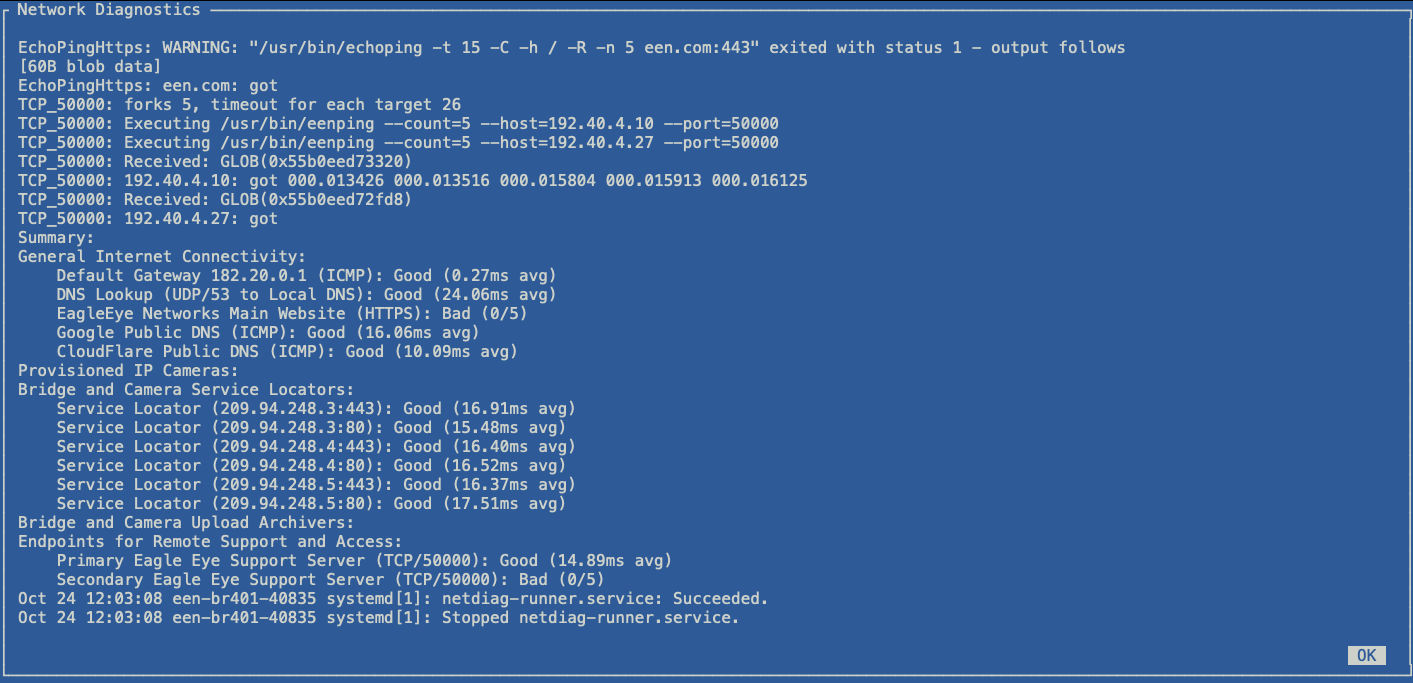The width and height of the screenshot is (1413, 683).
Task: Click Provisioned IP Cameras heading
Action: tap(128, 371)
